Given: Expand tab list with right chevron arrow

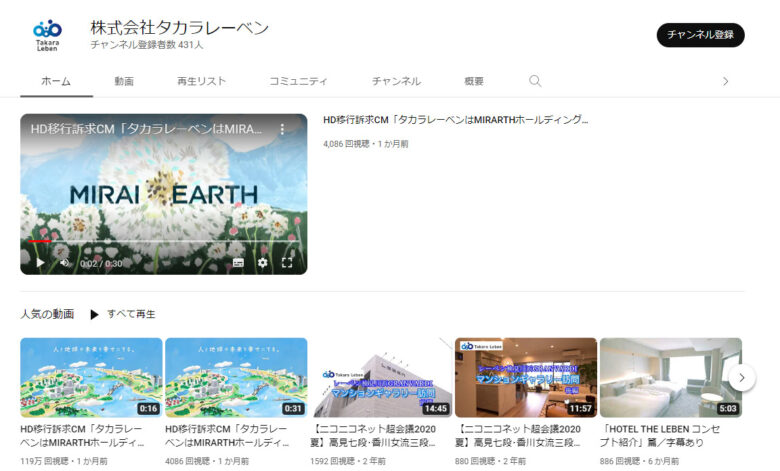Looking at the screenshot, I should click(725, 81).
